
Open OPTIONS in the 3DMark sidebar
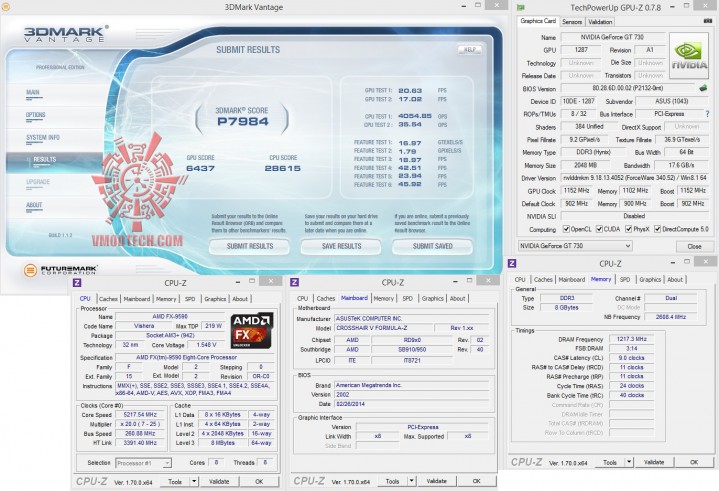click(x=35, y=115)
